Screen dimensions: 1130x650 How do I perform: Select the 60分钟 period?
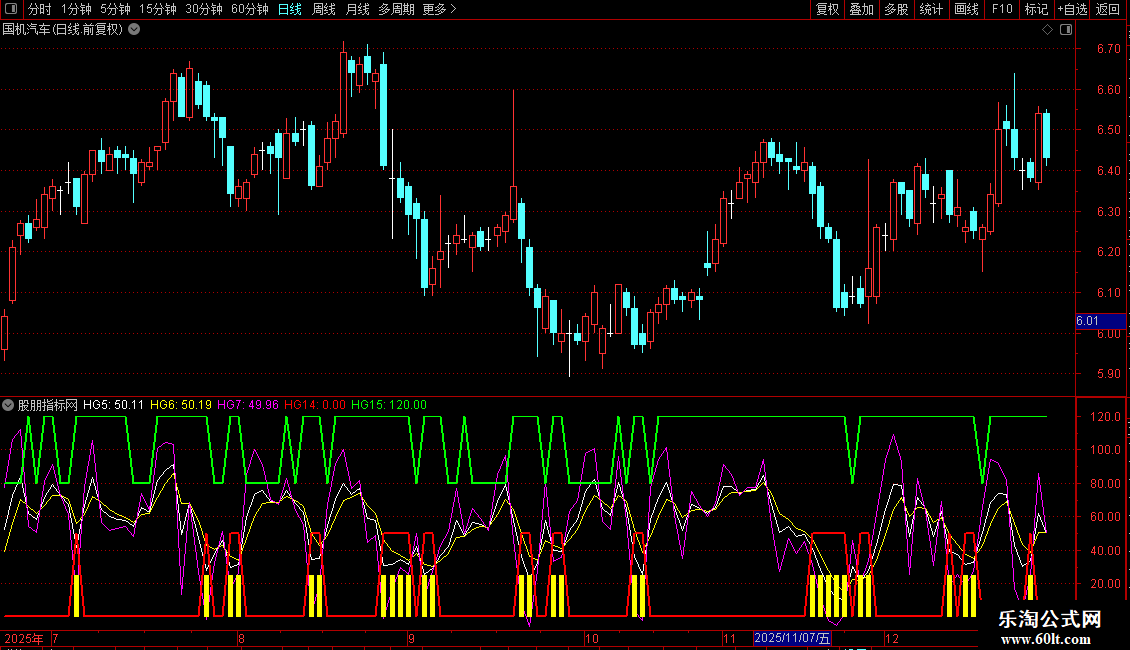pyautogui.click(x=250, y=9)
